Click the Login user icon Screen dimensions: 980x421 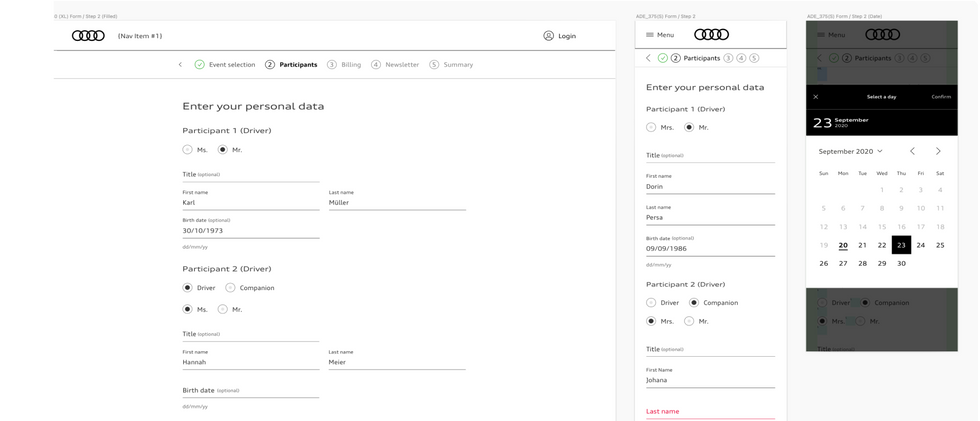coord(548,36)
